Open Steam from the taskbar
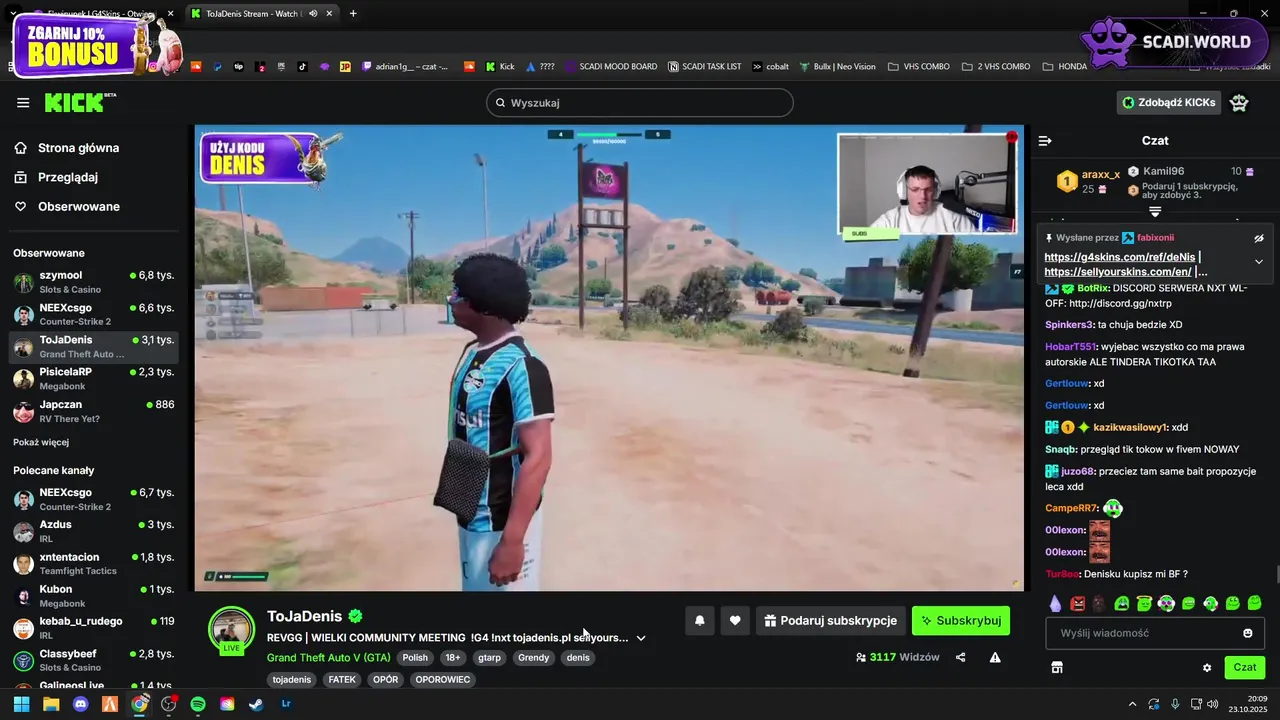The image size is (1280, 720). click(x=256, y=704)
